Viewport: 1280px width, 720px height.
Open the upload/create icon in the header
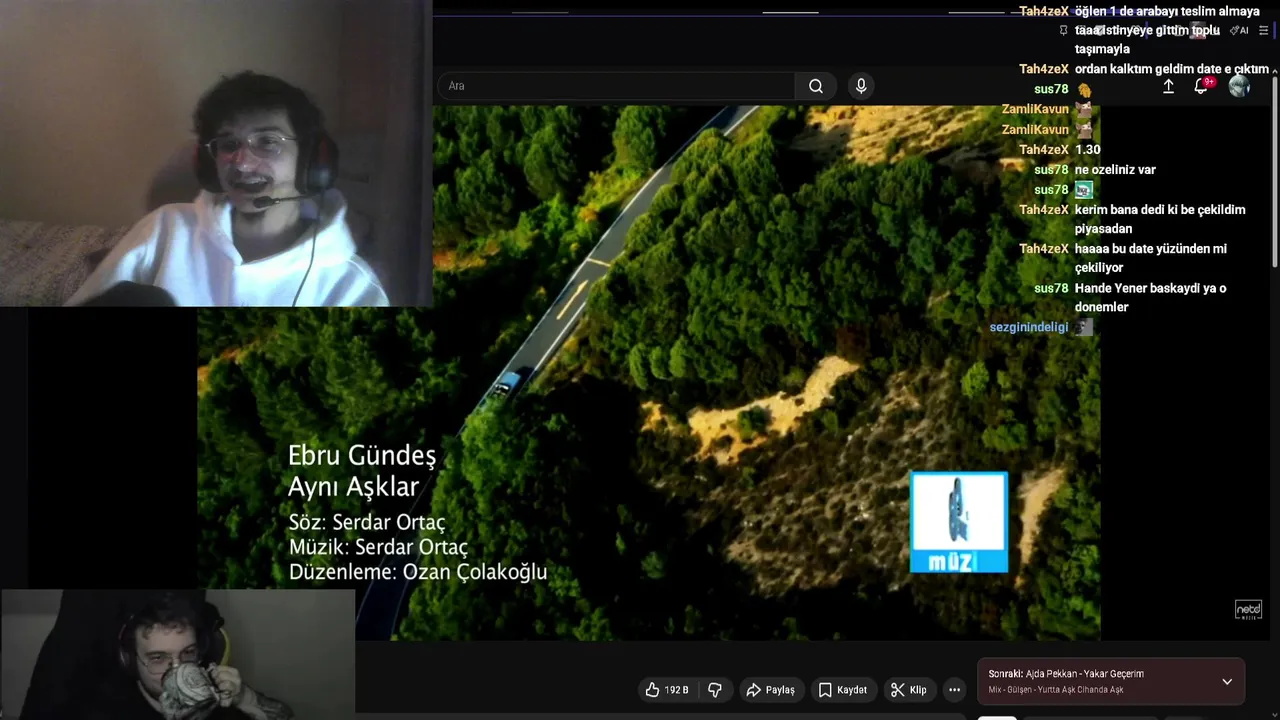coord(1168,87)
